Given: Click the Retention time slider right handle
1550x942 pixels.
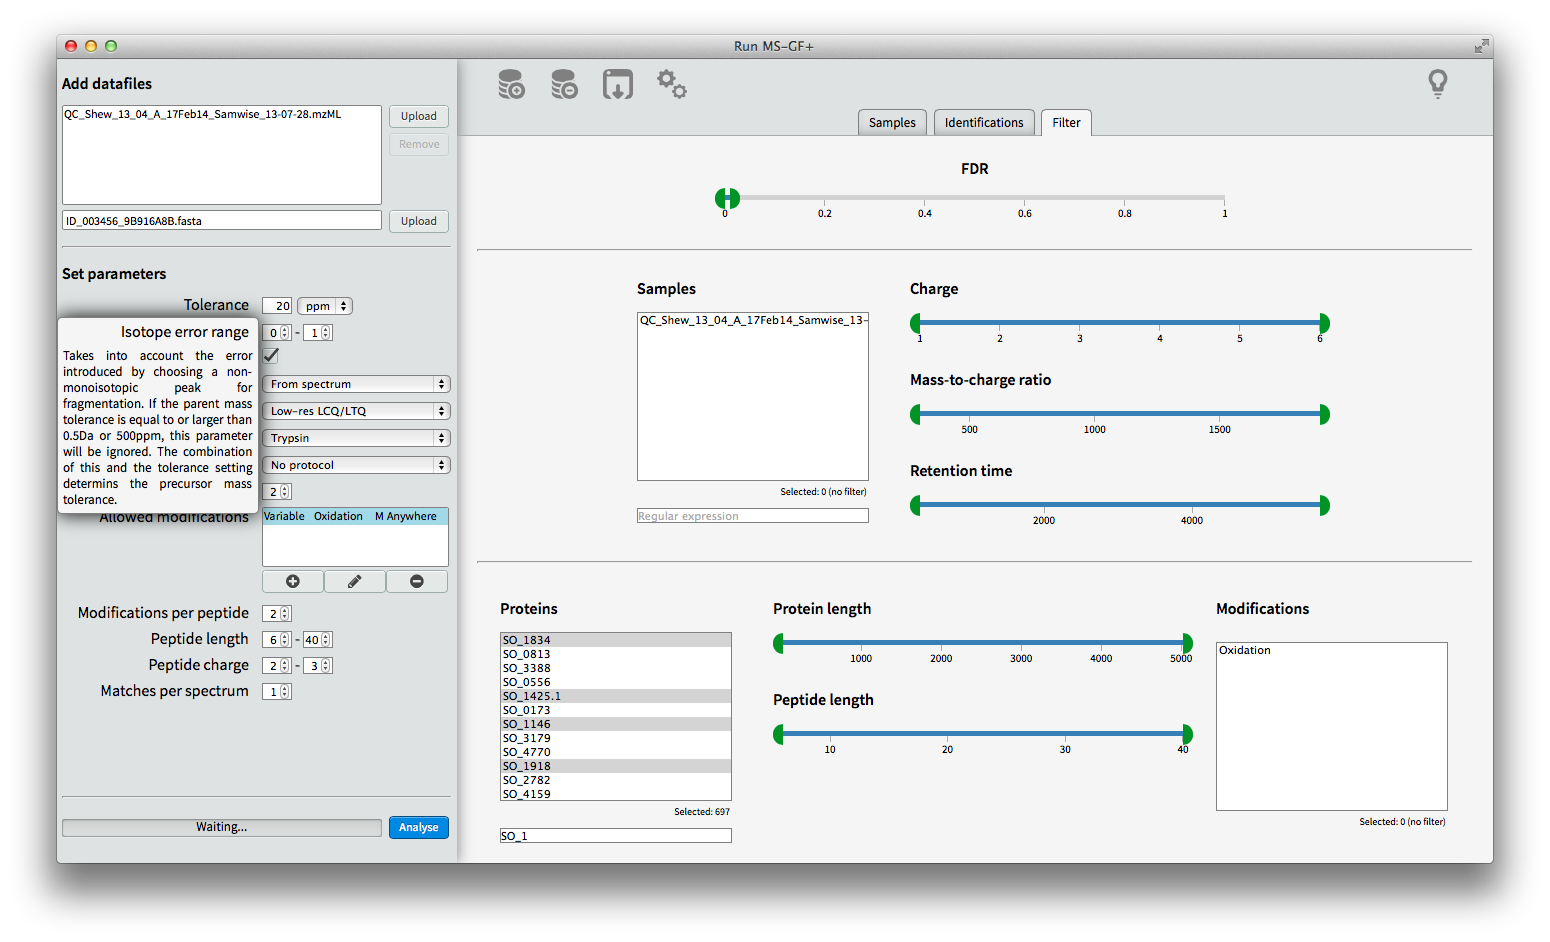Looking at the screenshot, I should tap(1324, 505).
